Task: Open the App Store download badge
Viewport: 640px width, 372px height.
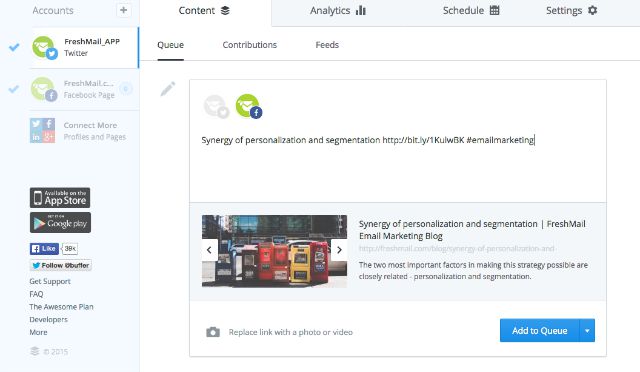Action: pyautogui.click(x=60, y=198)
